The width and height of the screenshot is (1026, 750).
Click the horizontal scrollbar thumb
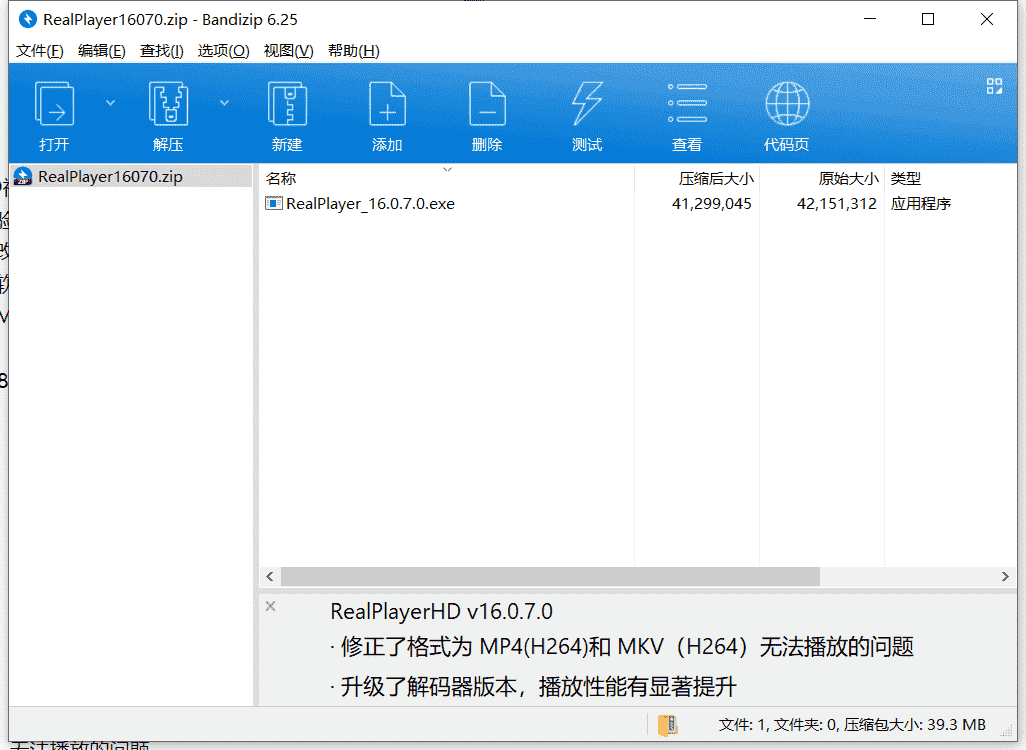click(550, 577)
